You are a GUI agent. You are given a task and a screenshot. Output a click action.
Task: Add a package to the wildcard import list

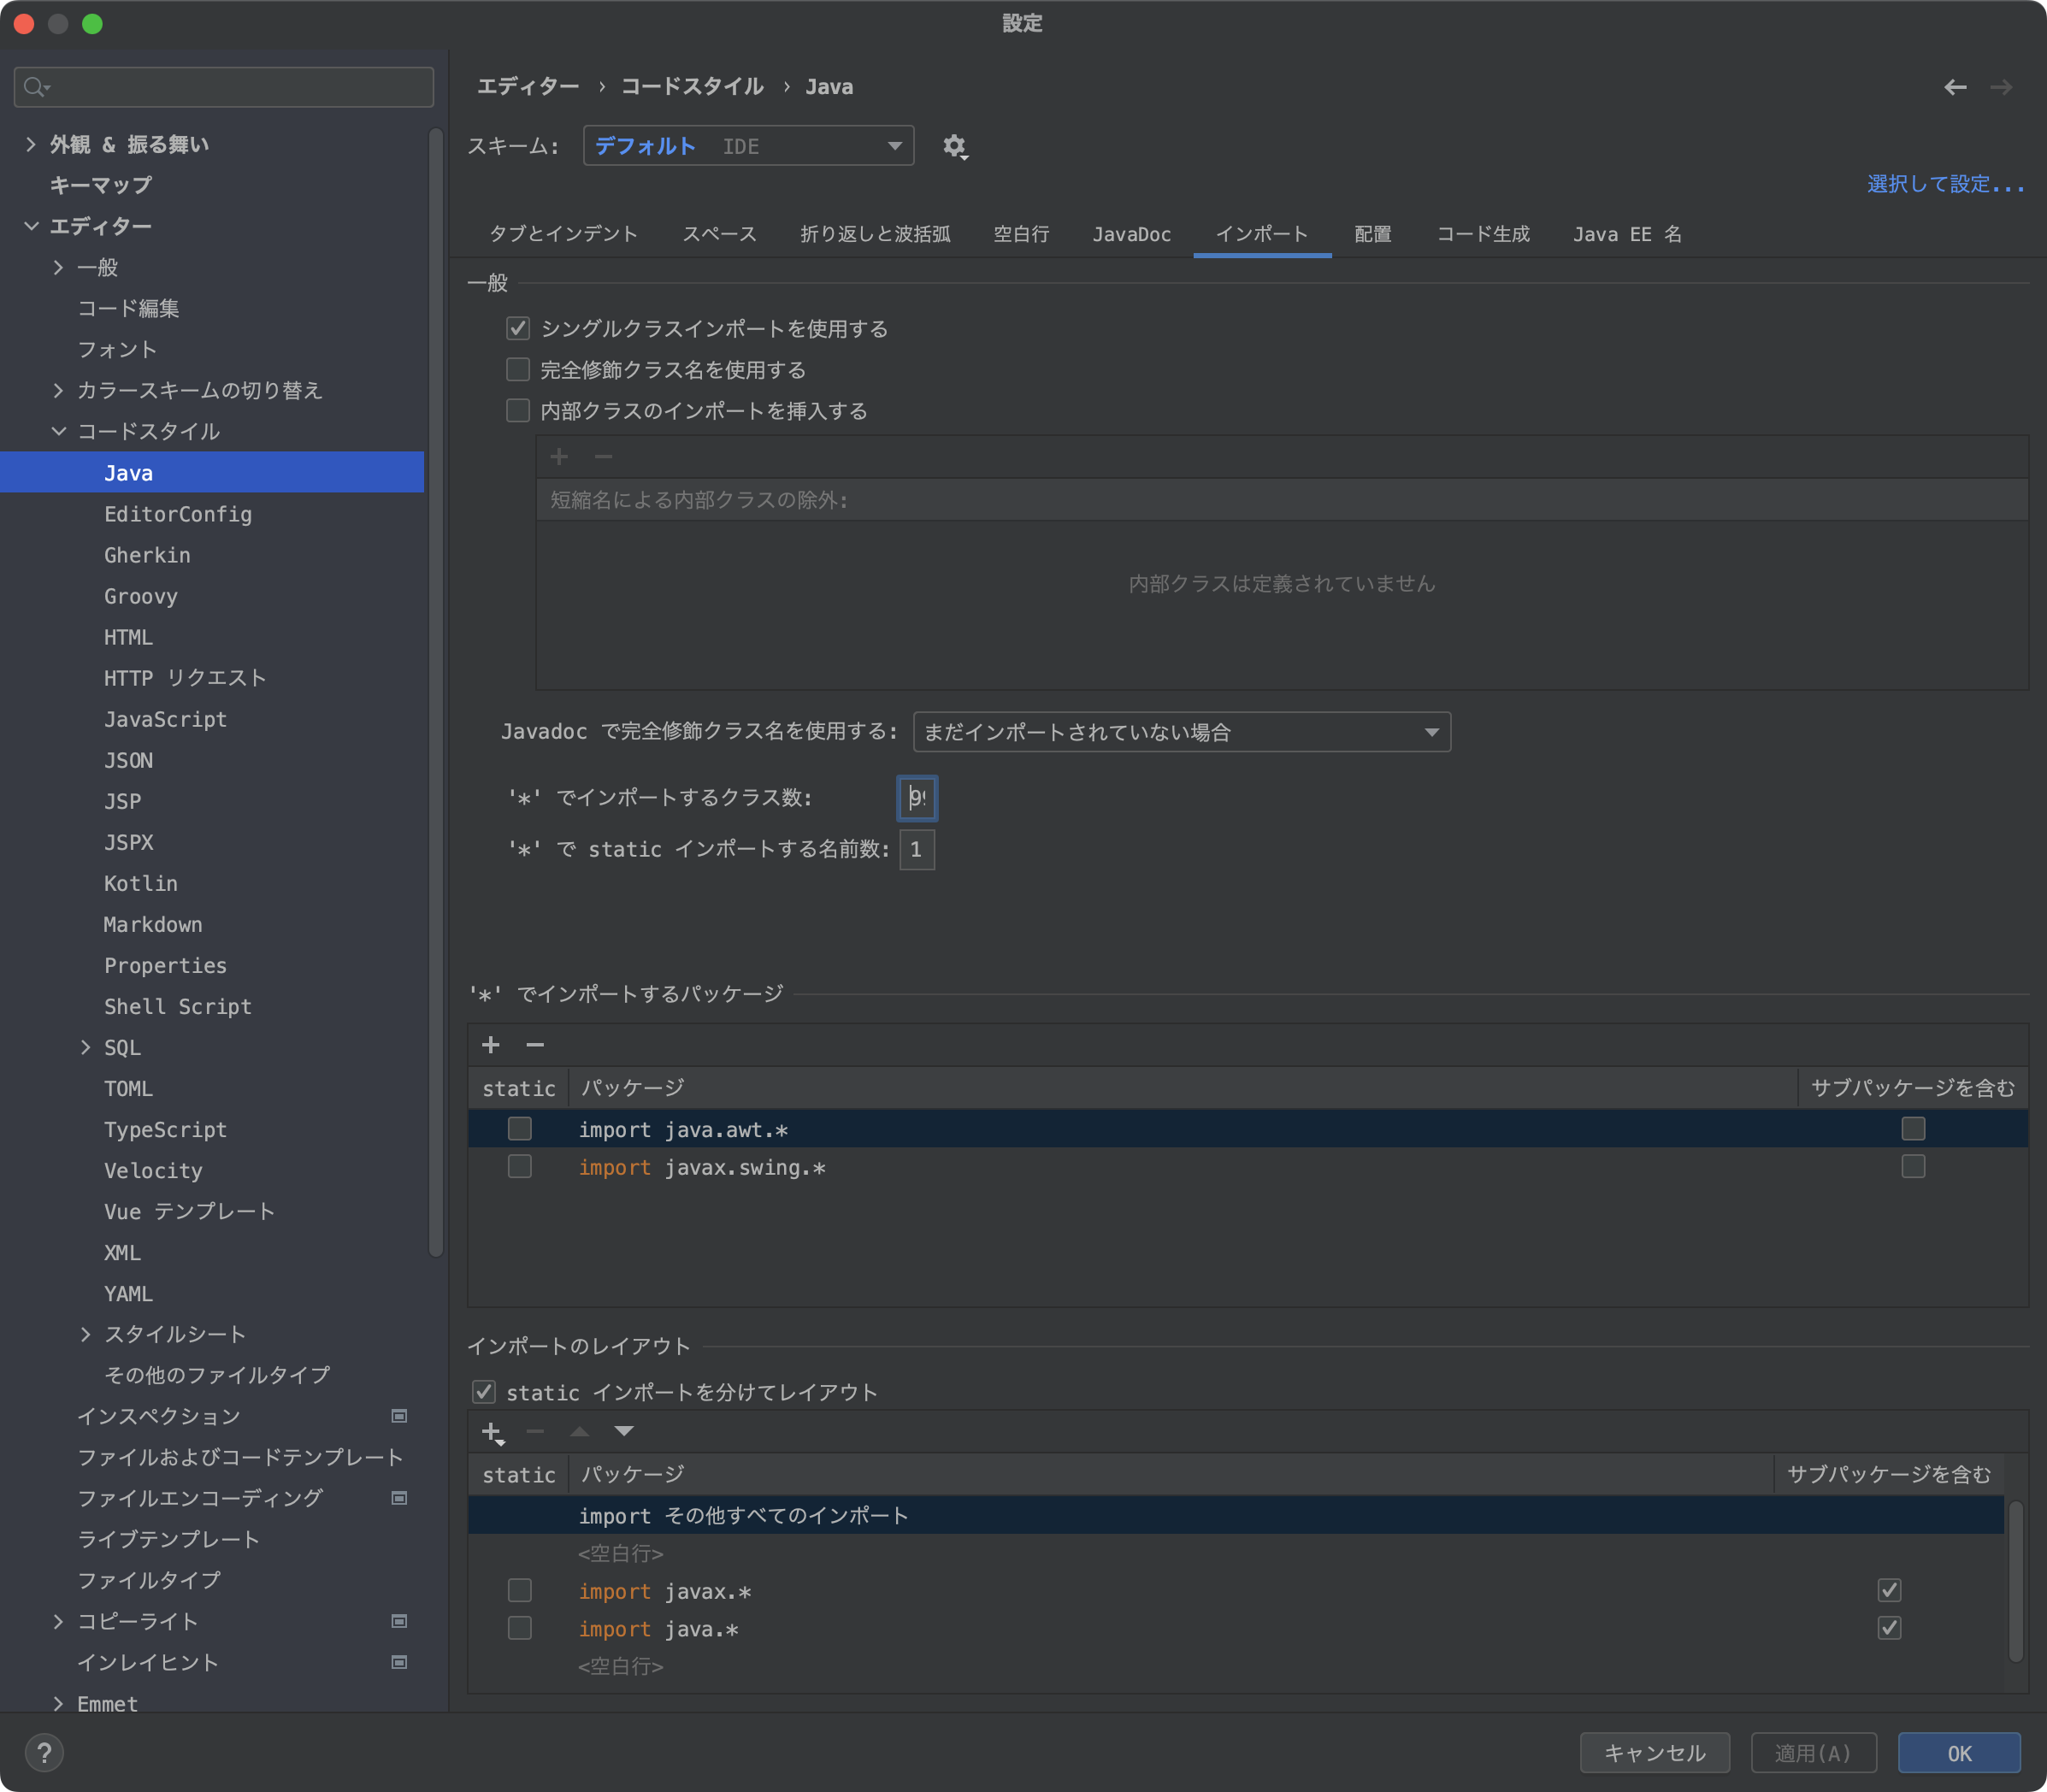click(491, 1044)
